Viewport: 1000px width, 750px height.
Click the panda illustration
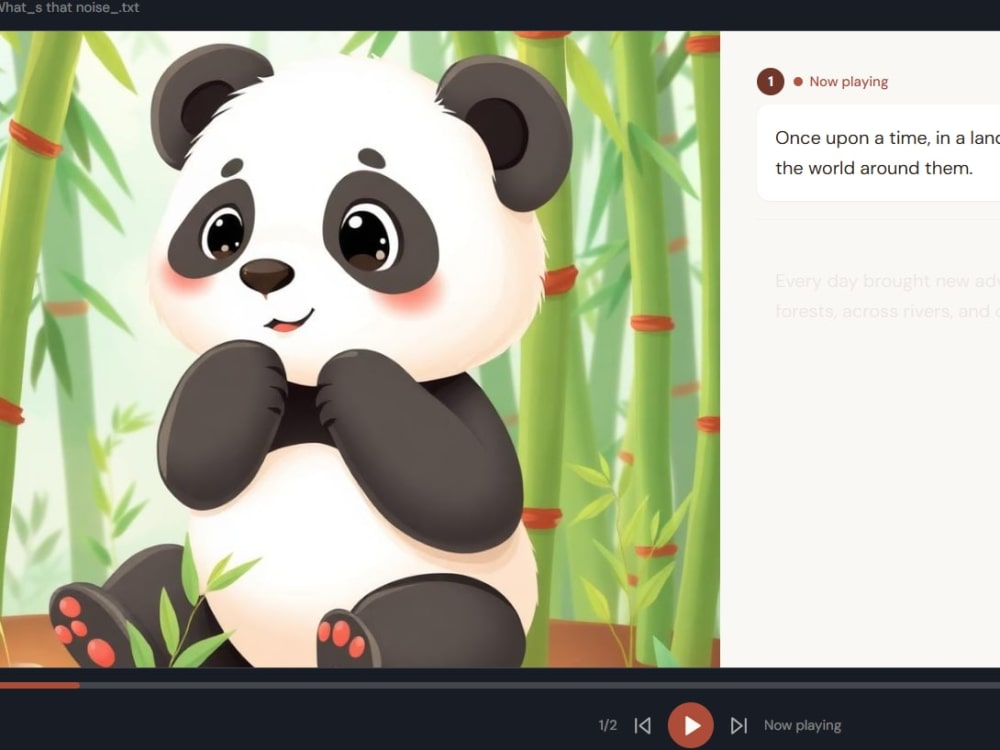[360, 349]
